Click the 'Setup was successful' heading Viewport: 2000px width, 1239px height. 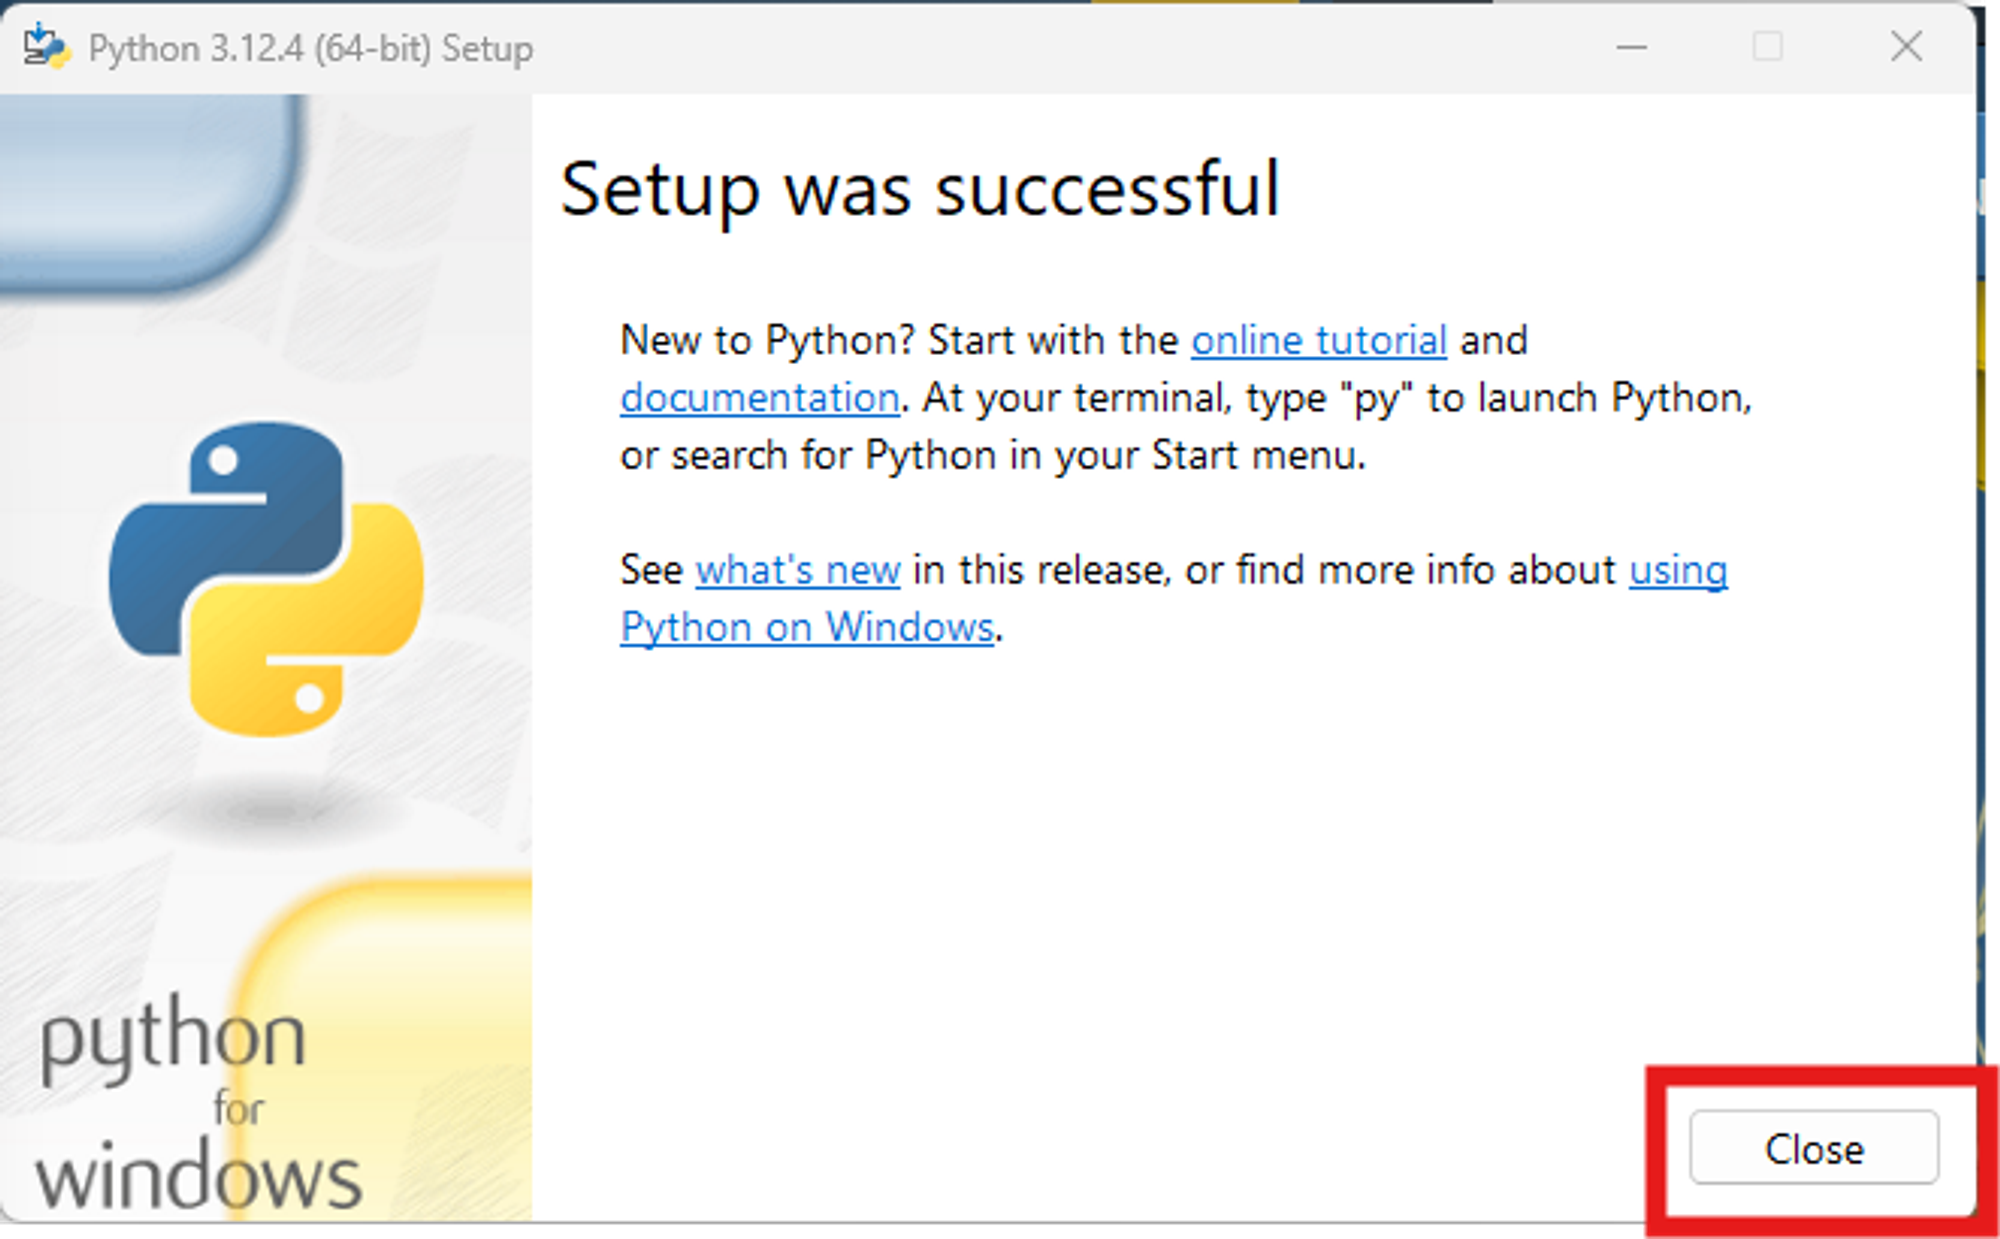point(919,189)
